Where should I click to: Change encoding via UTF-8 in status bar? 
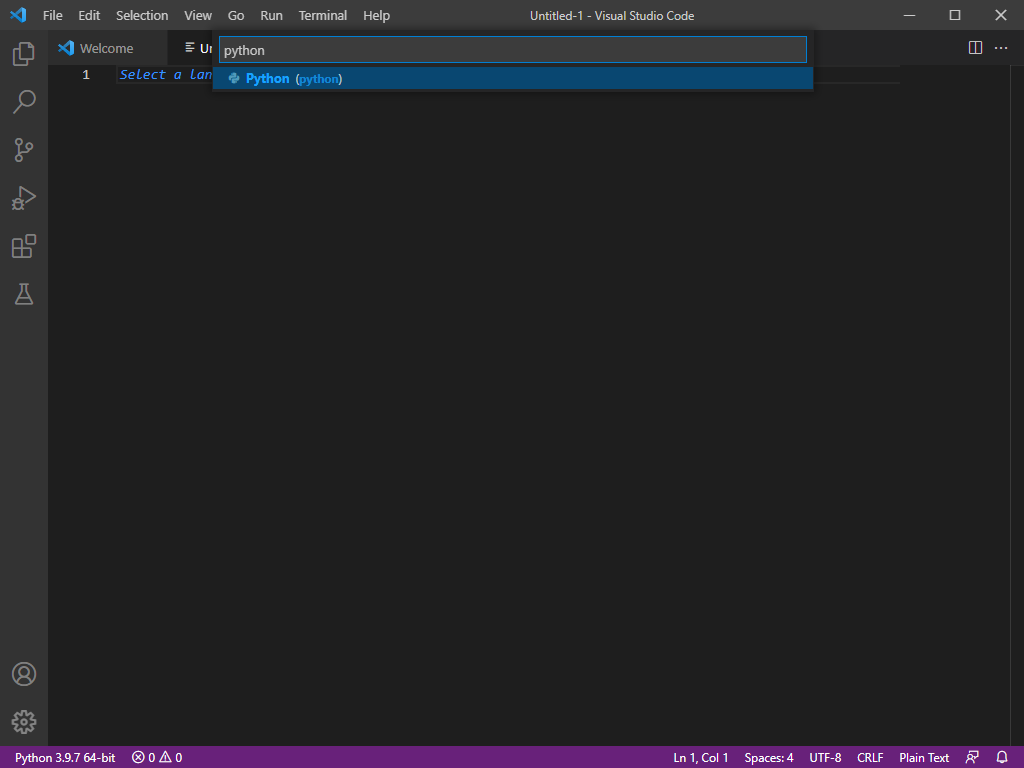click(x=825, y=758)
